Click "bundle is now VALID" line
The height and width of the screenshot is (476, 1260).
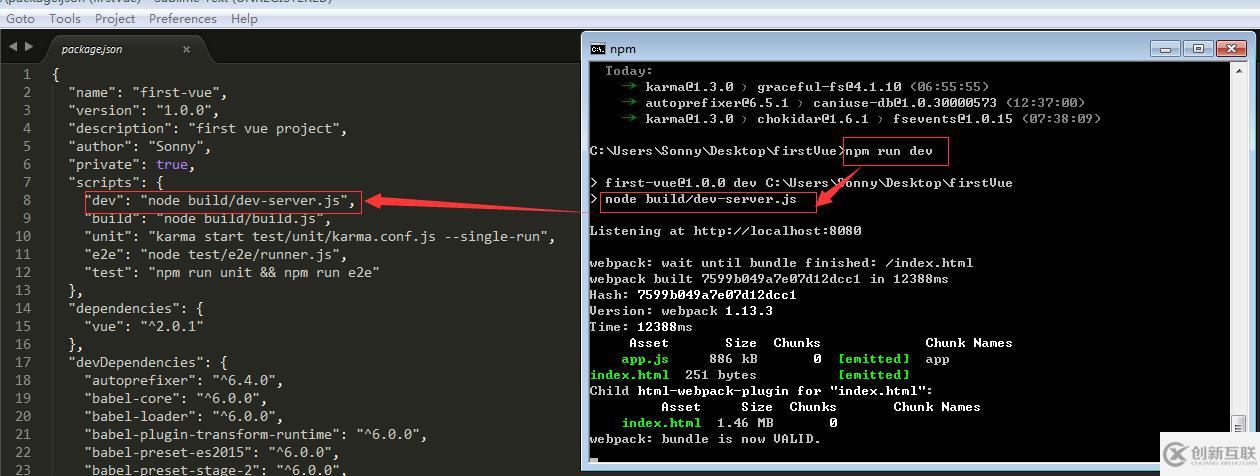tap(705, 439)
